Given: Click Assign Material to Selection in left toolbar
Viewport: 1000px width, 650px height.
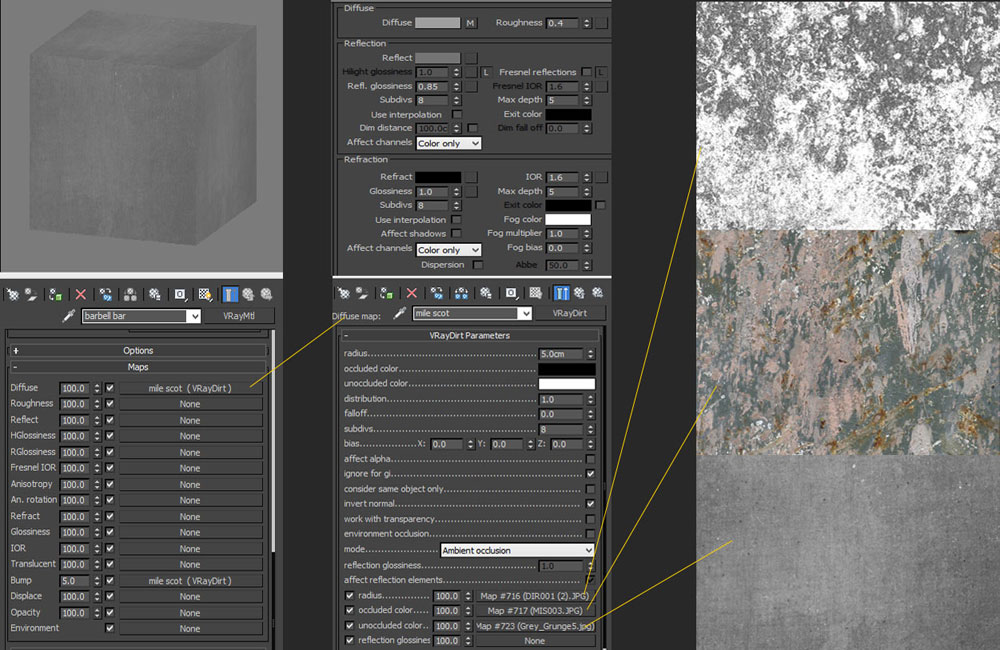Looking at the screenshot, I should (56, 295).
